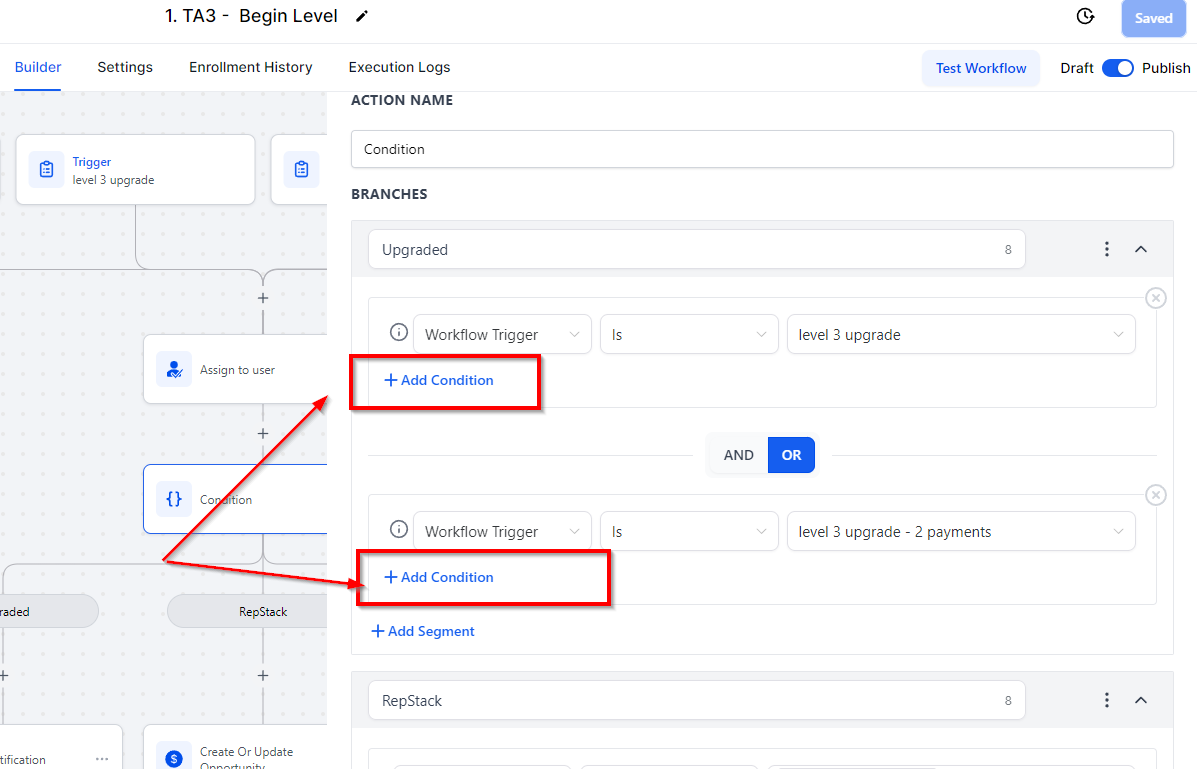This screenshot has width=1197, height=769.
Task: Click the pencil icon to rename workflow
Action: (x=362, y=16)
